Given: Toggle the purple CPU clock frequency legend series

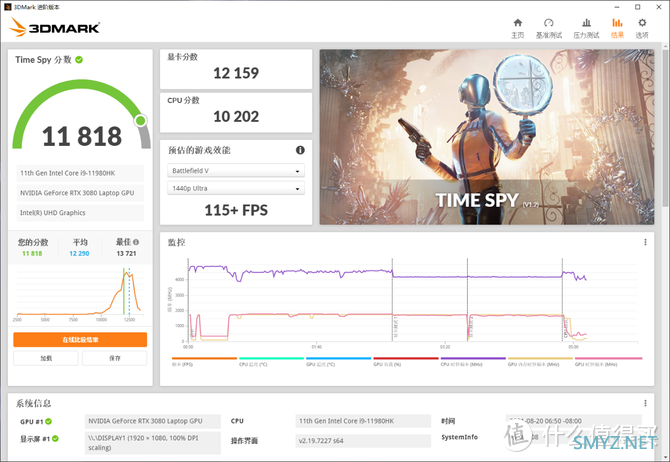Looking at the screenshot, I should pyautogui.click(x=473, y=362).
